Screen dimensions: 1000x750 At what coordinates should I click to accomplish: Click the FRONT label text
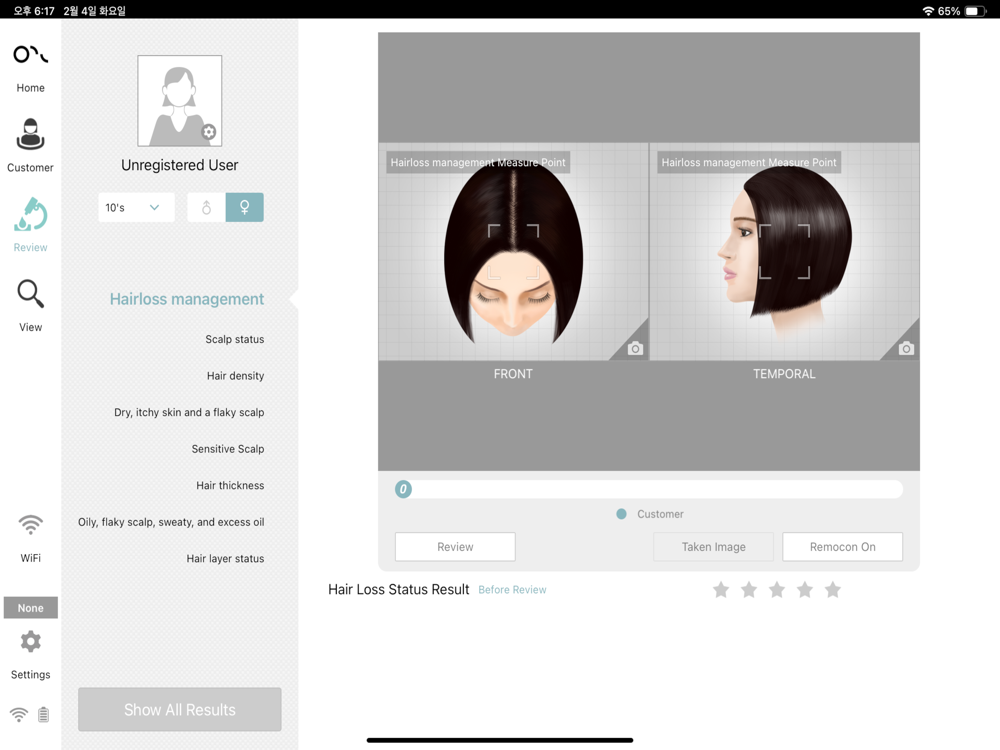tap(513, 374)
